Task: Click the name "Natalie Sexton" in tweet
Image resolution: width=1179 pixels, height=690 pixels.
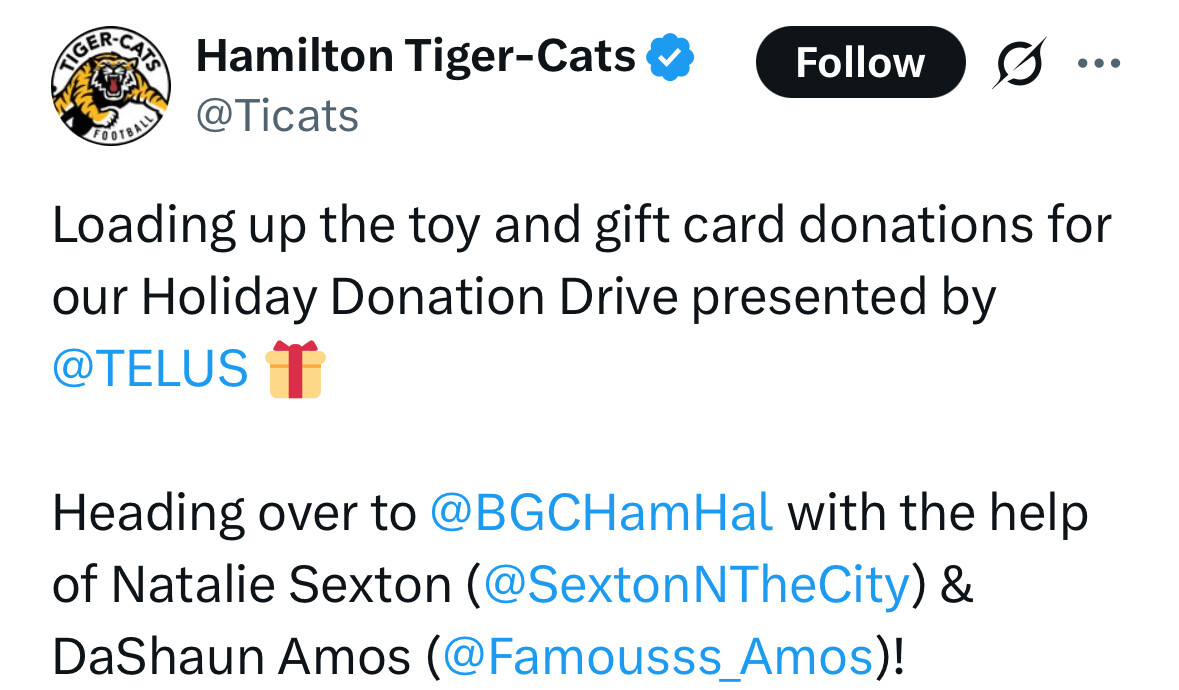Action: click(x=281, y=585)
